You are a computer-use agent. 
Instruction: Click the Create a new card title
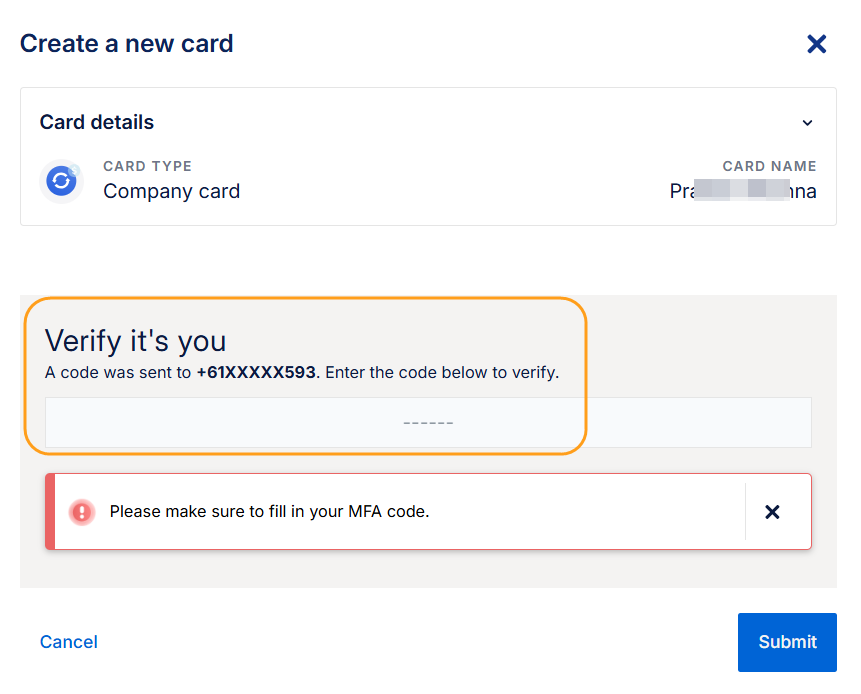coord(127,44)
